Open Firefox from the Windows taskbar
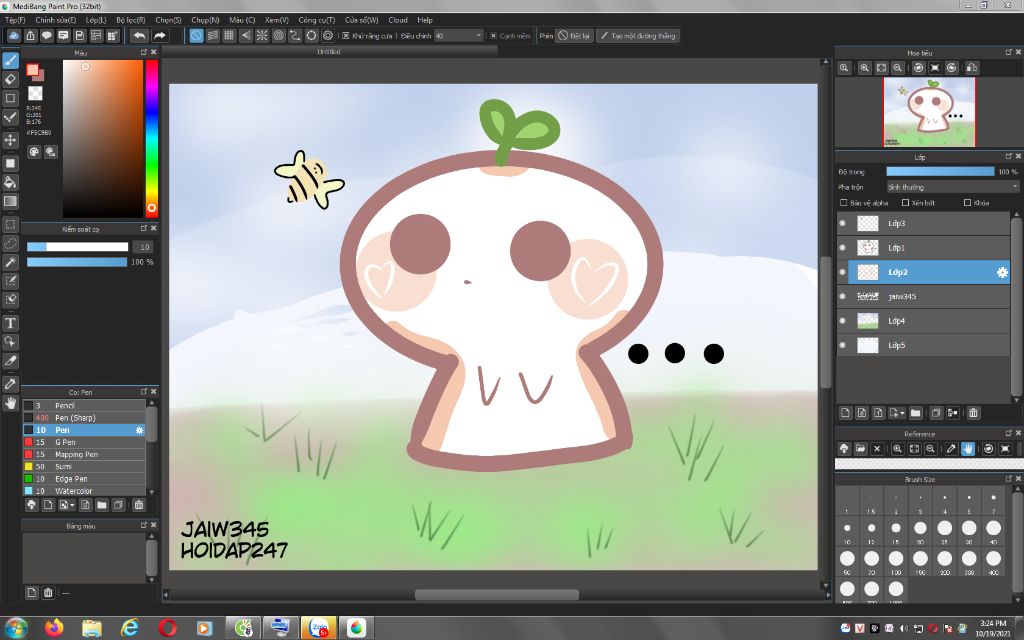 [x=54, y=628]
